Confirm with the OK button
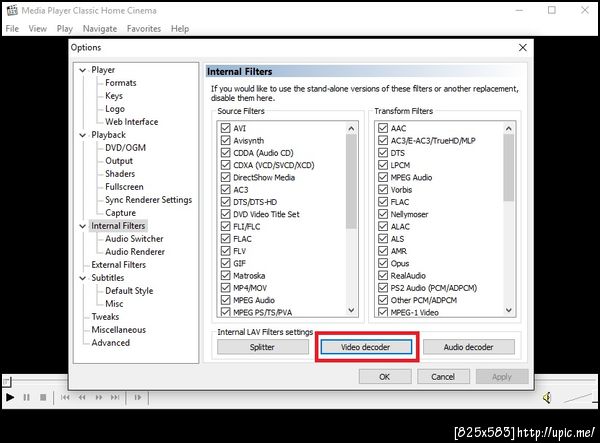The width and height of the screenshot is (600, 443). [385, 376]
